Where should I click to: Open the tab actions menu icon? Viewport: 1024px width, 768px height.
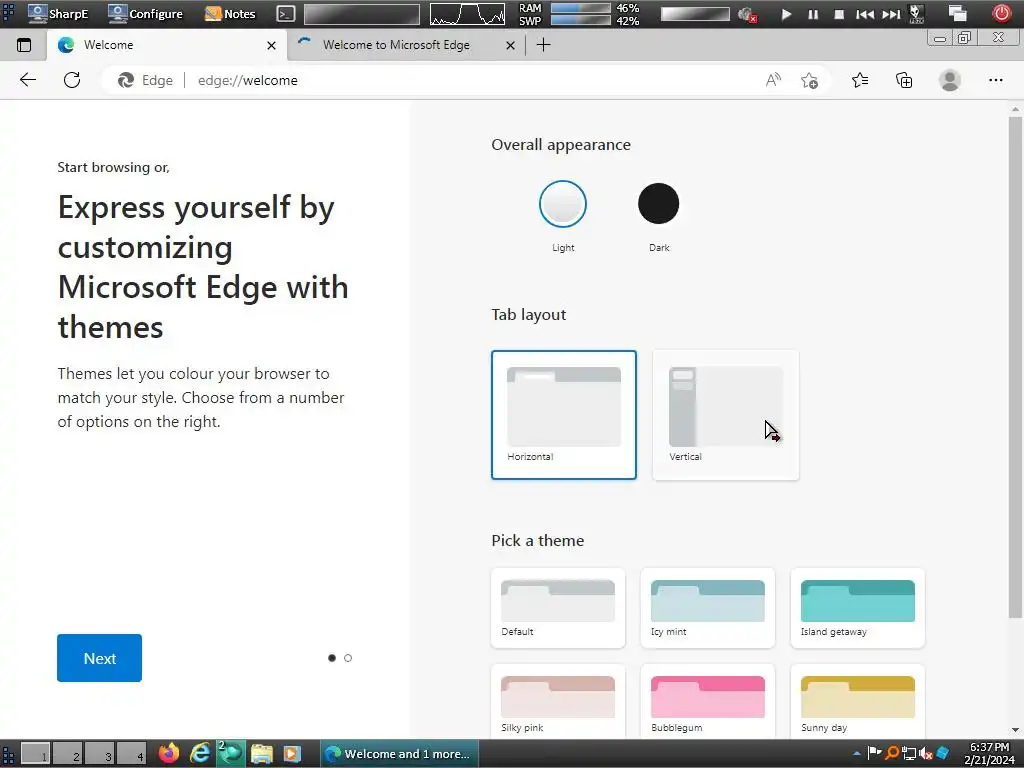click(x=24, y=45)
